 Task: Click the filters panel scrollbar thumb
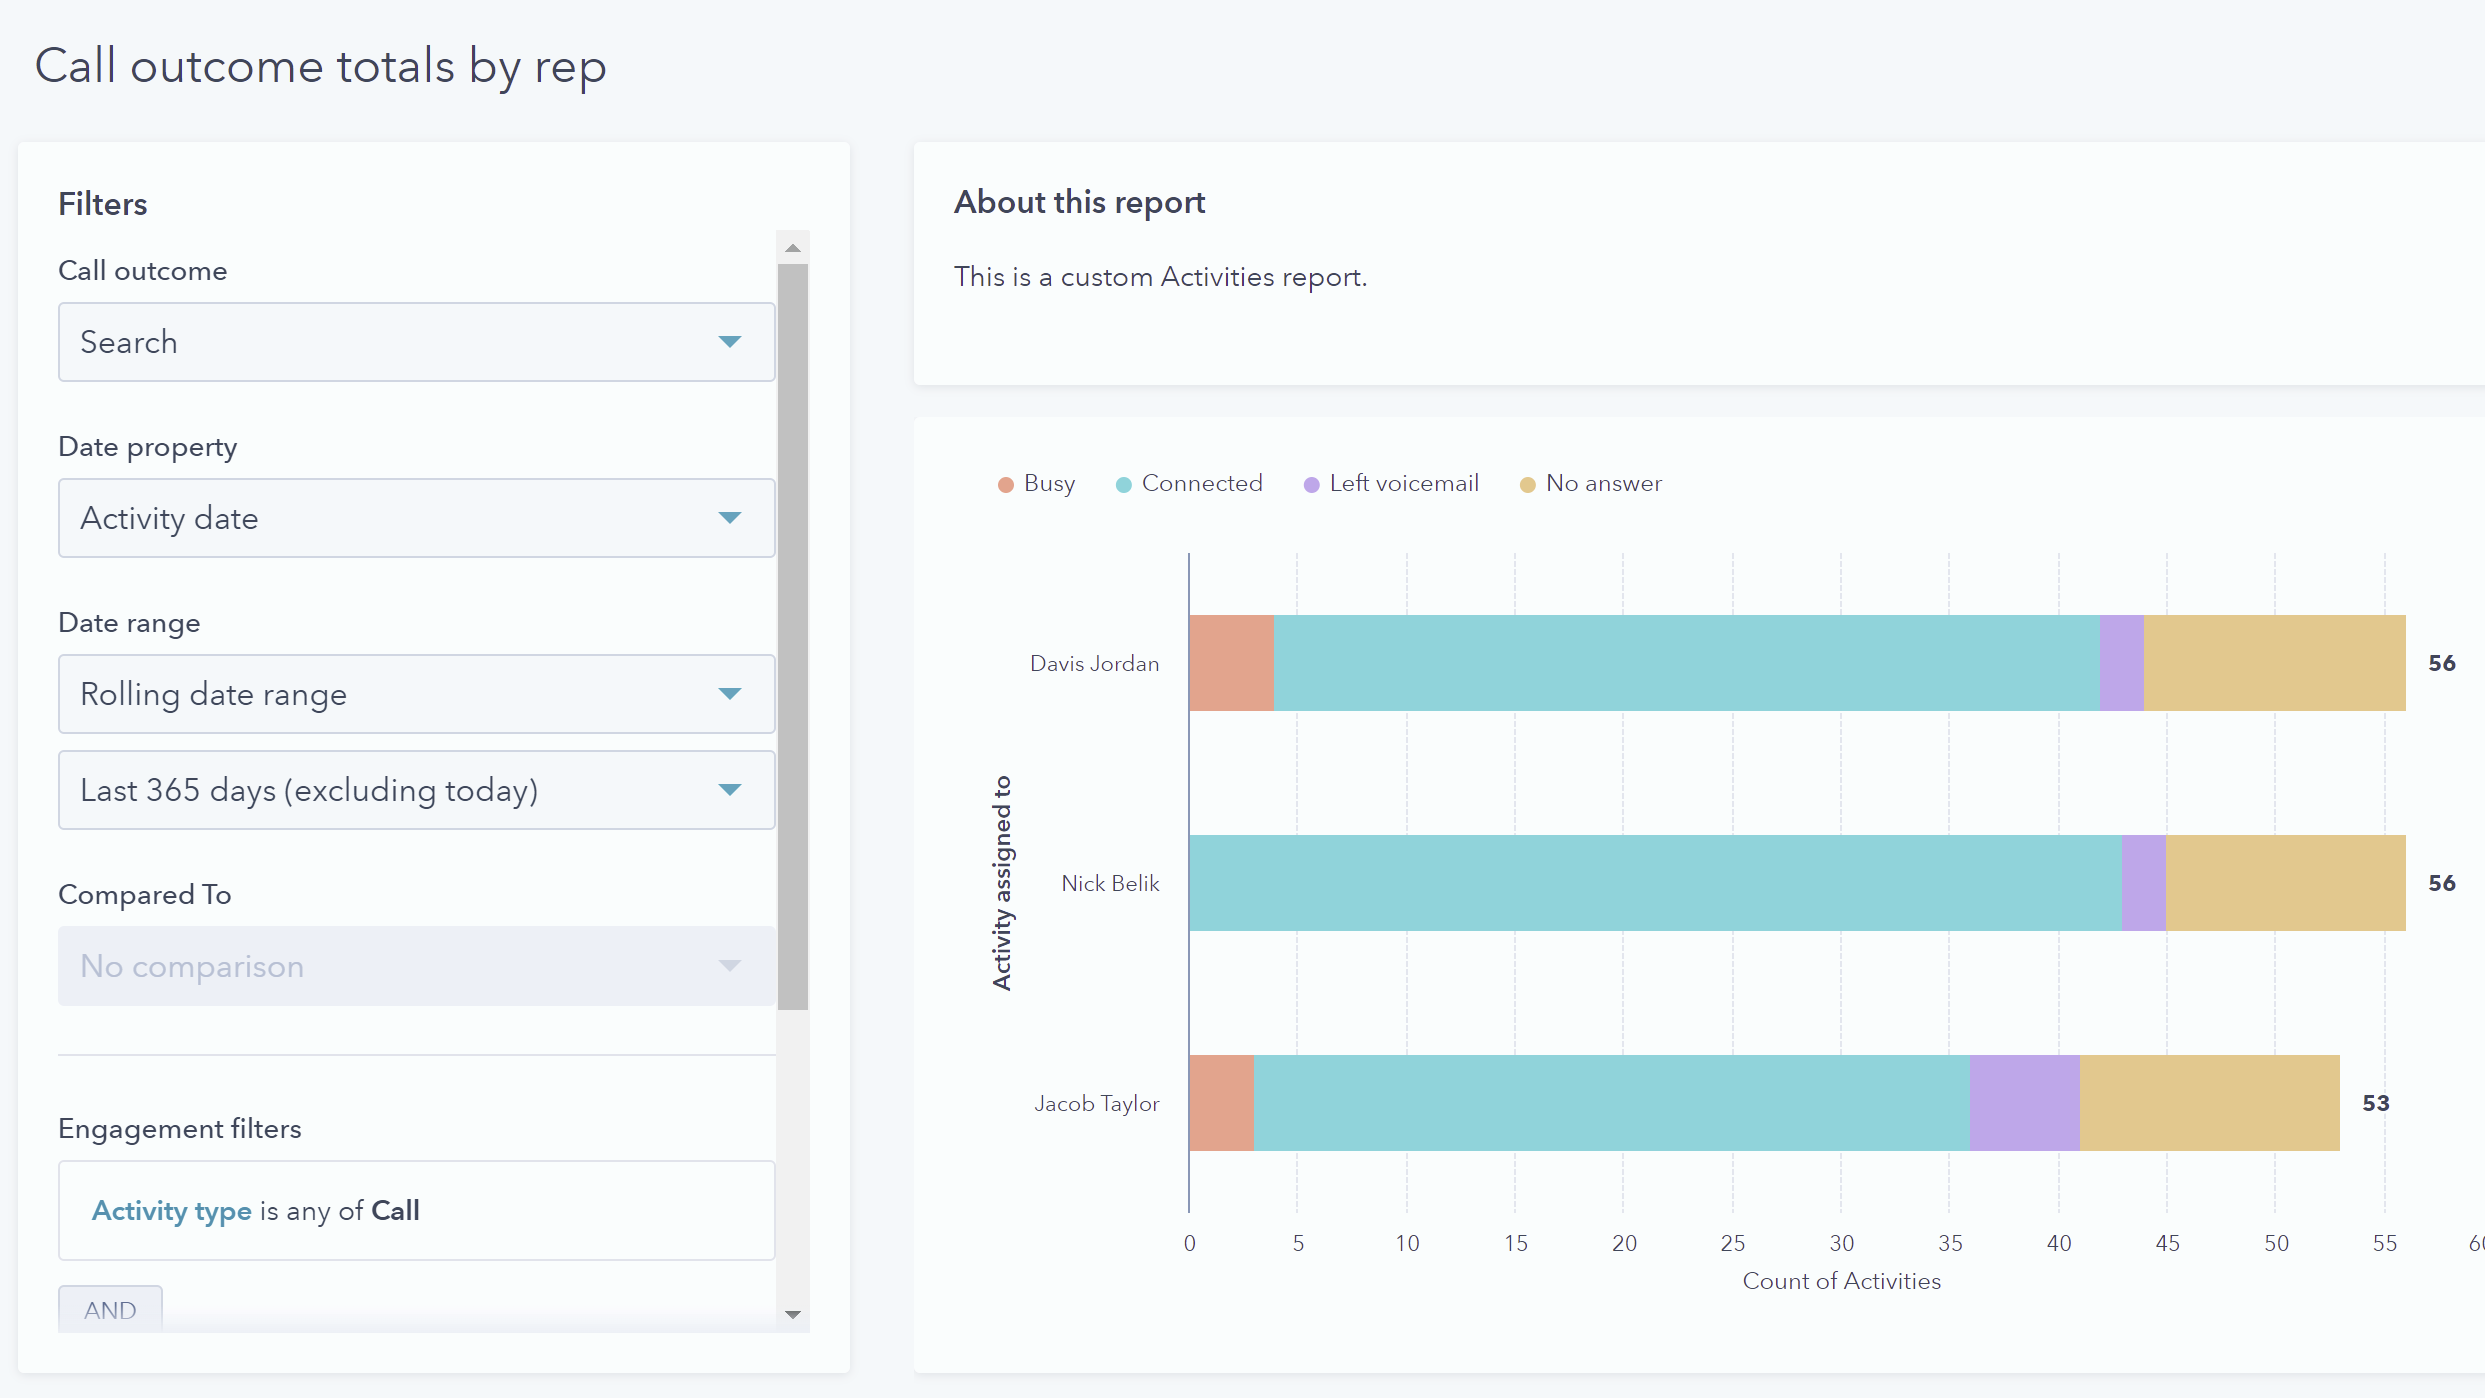click(793, 636)
